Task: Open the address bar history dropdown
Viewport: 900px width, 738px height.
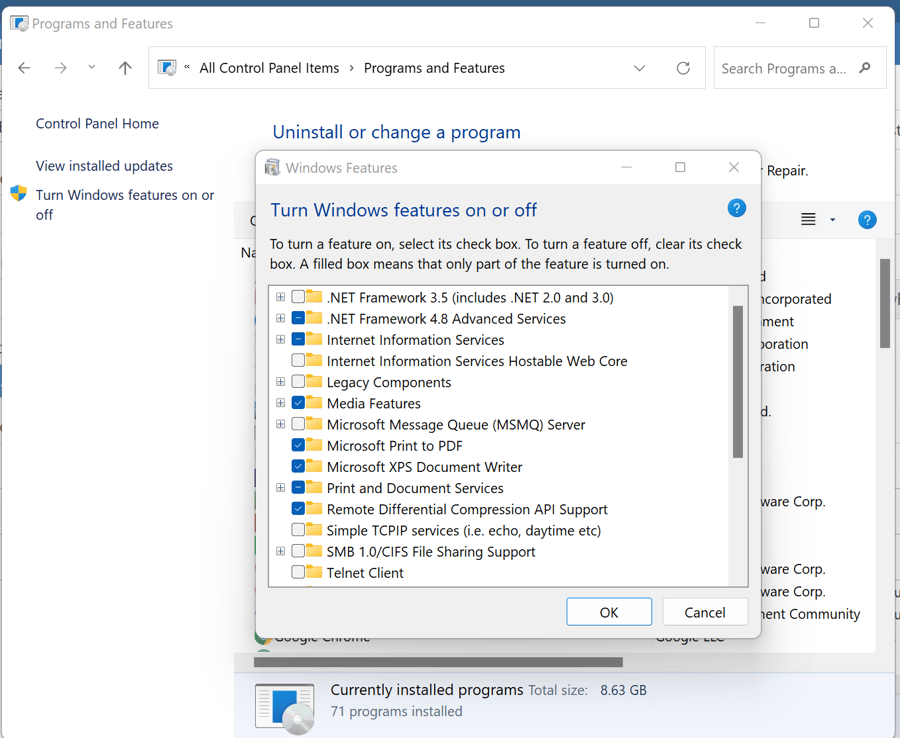Action: (x=639, y=68)
